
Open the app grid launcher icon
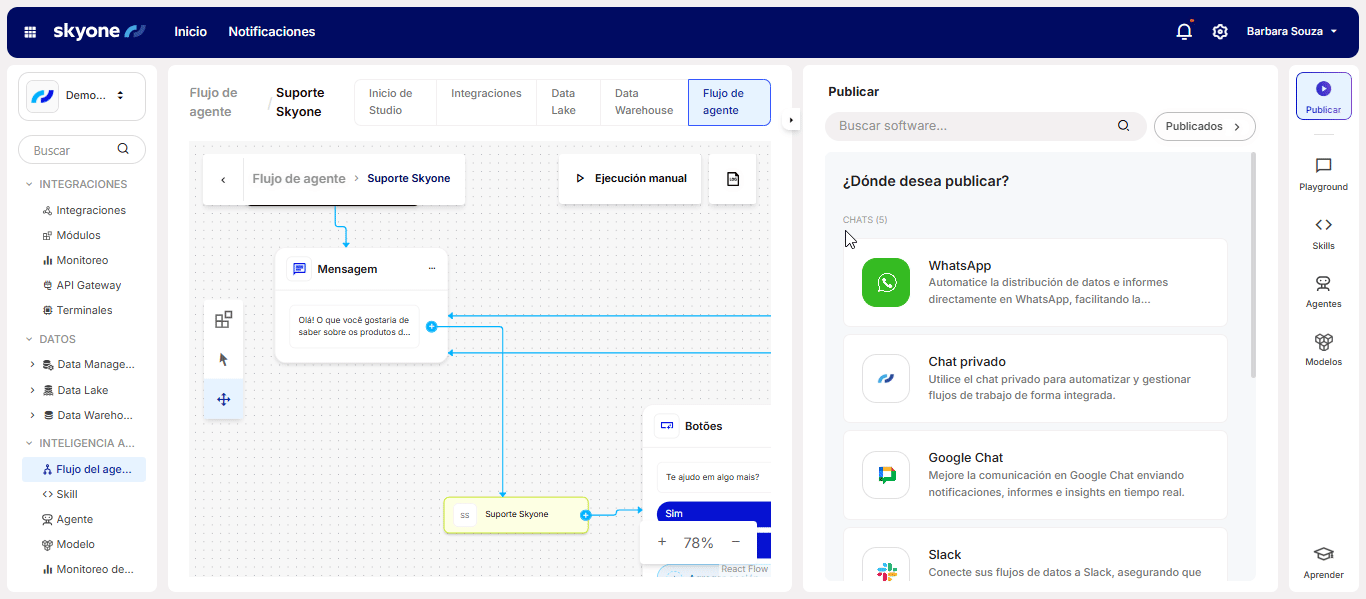30,32
